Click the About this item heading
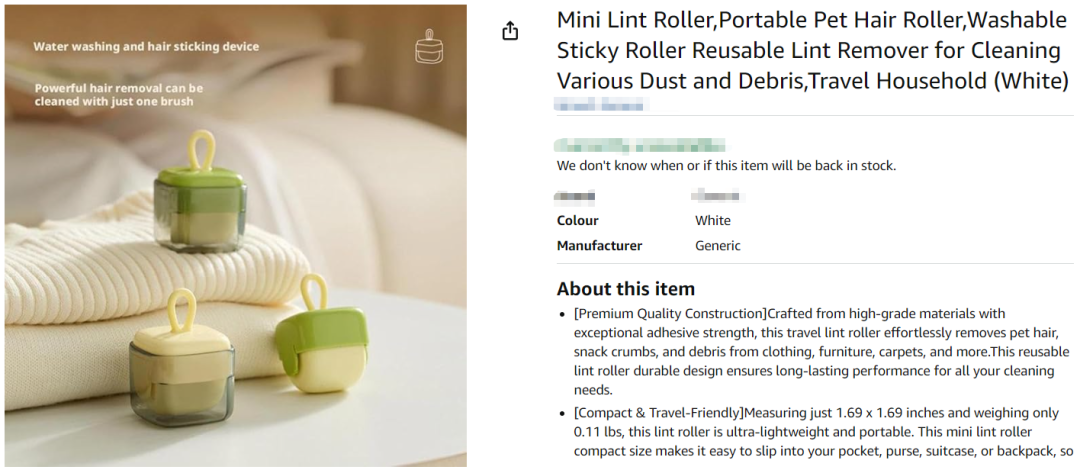 click(x=626, y=289)
